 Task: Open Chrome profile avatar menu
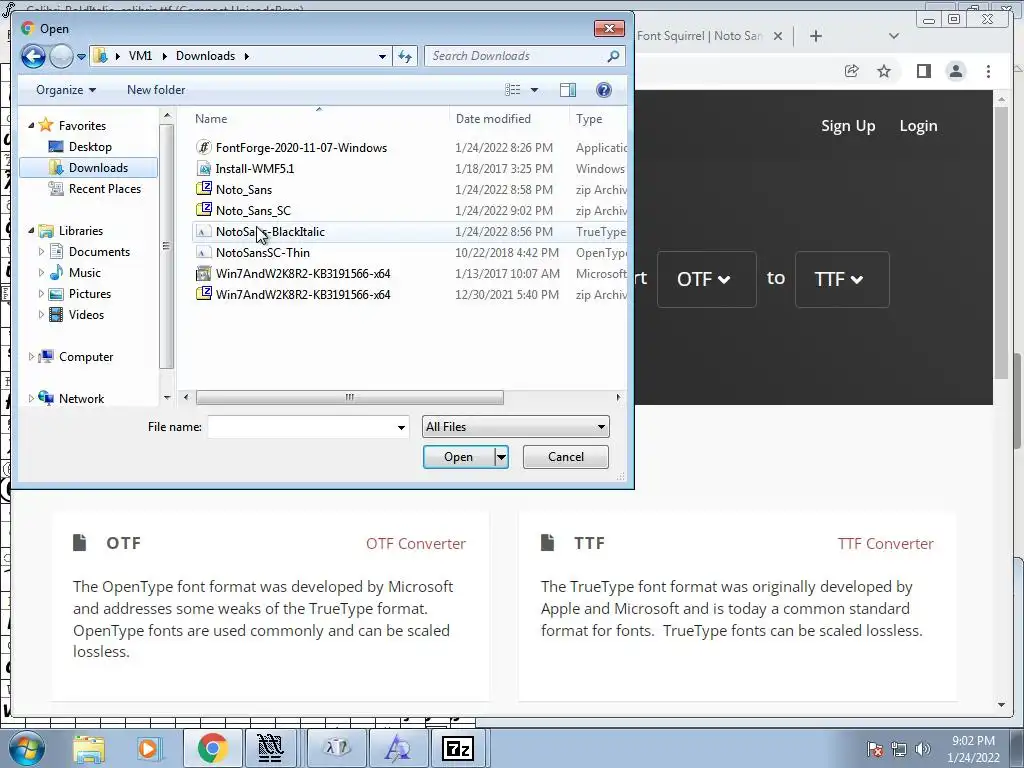pos(956,71)
